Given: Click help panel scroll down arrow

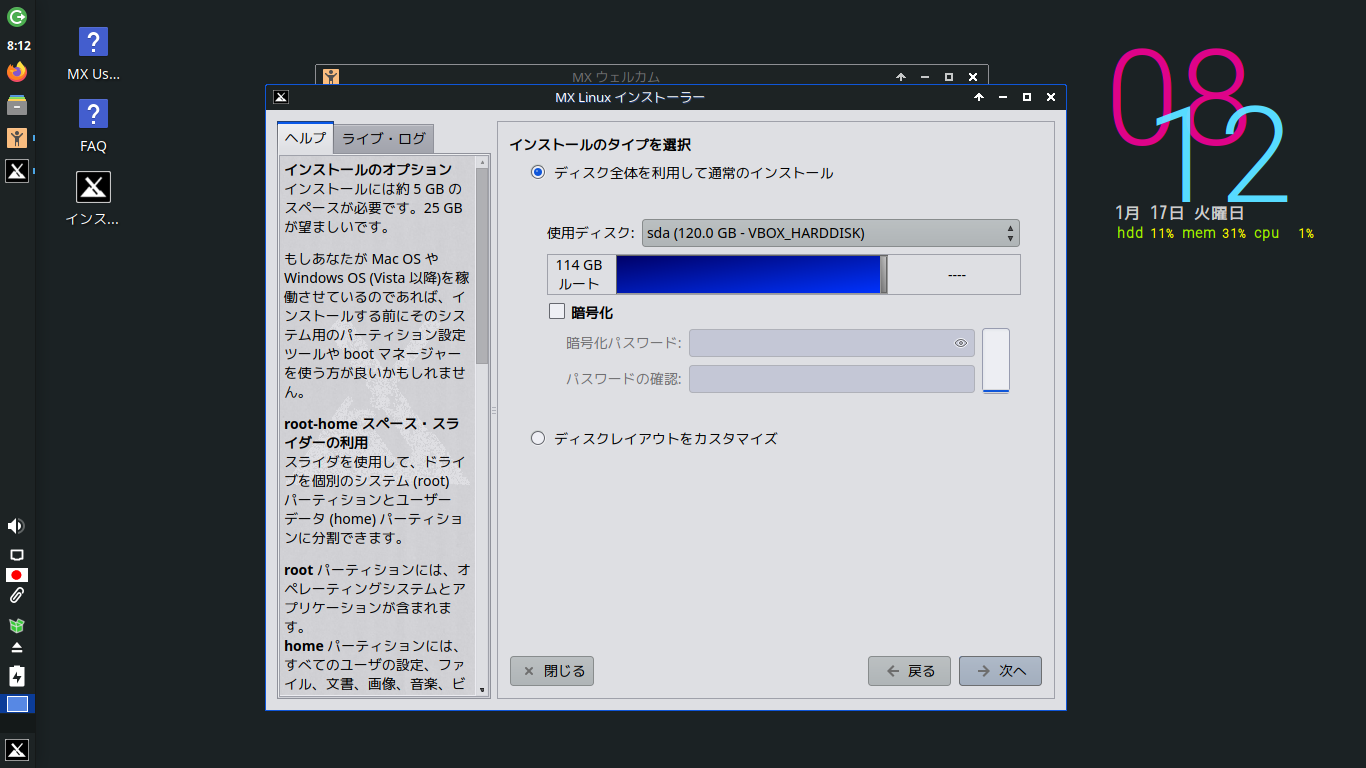Looking at the screenshot, I should 483,690.
